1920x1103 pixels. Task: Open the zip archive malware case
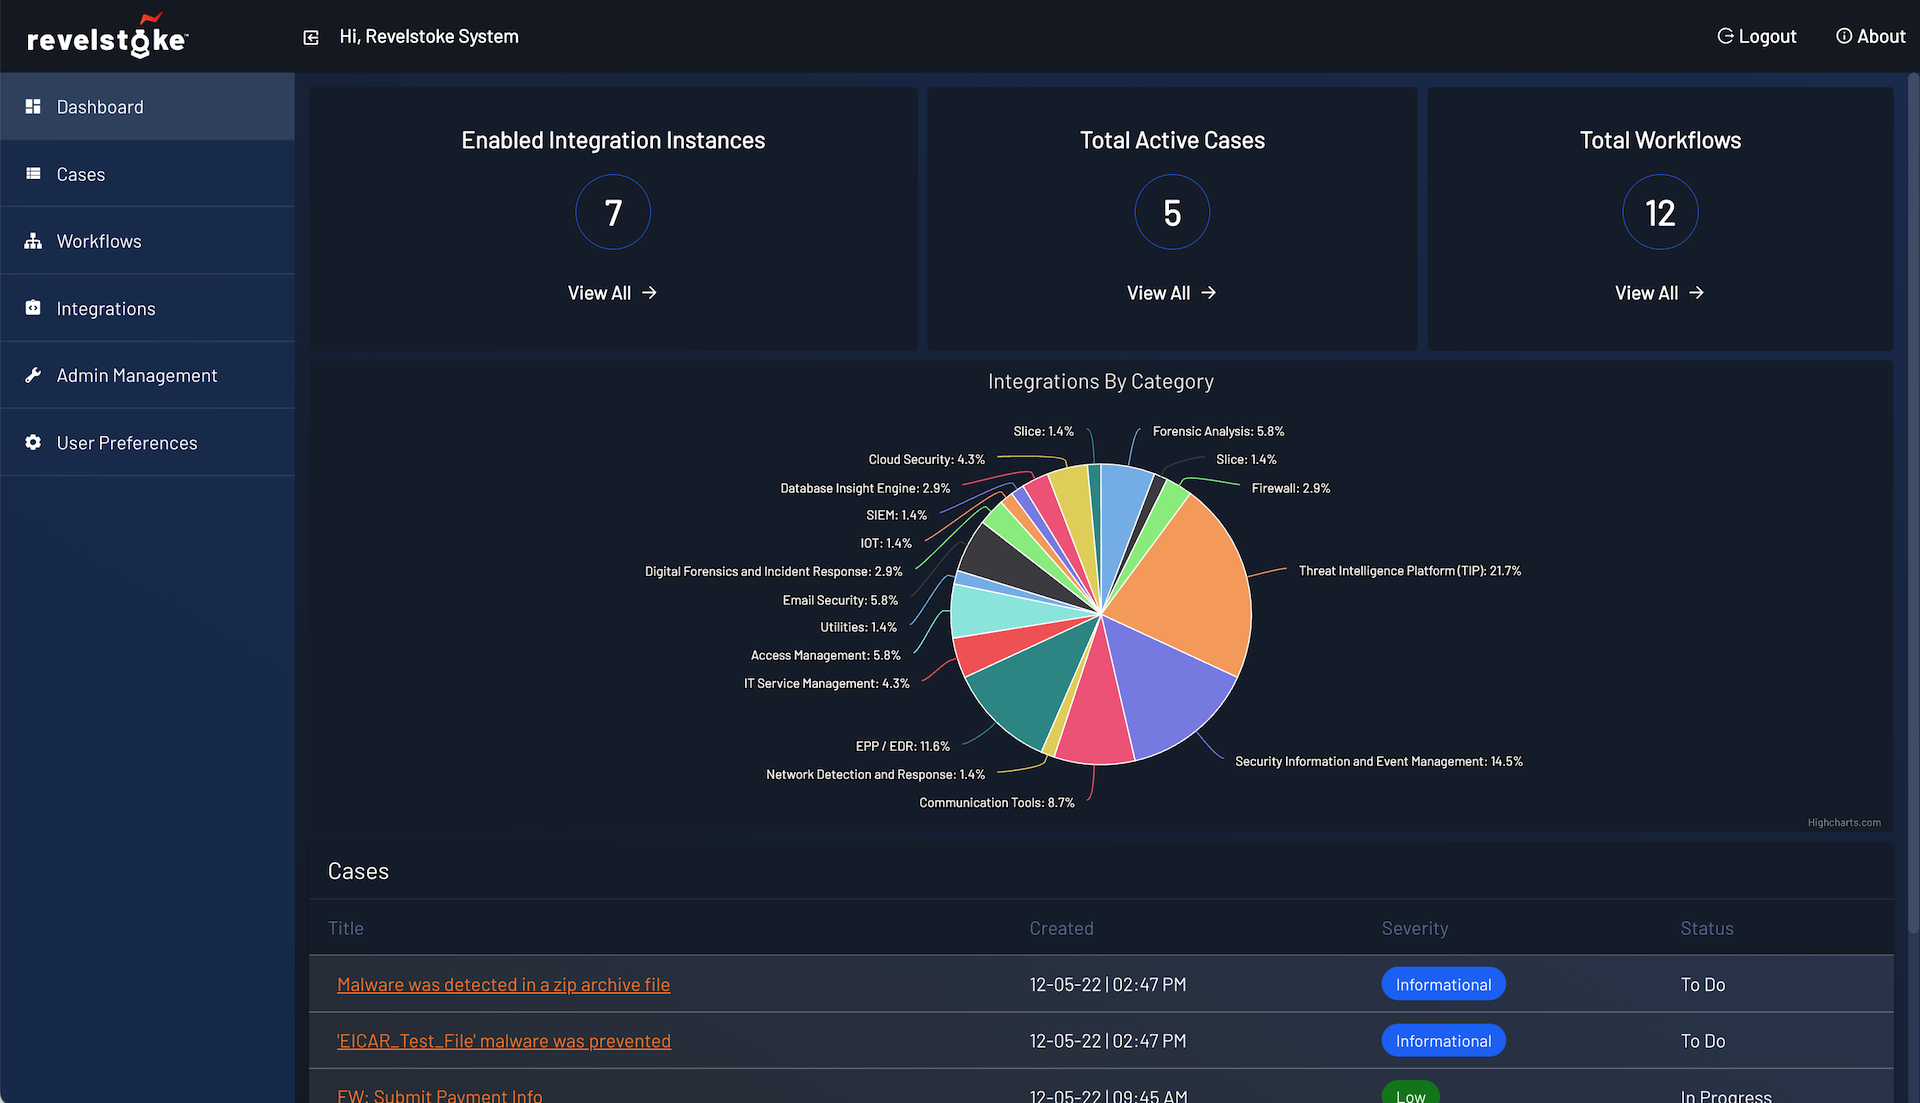[503, 984]
